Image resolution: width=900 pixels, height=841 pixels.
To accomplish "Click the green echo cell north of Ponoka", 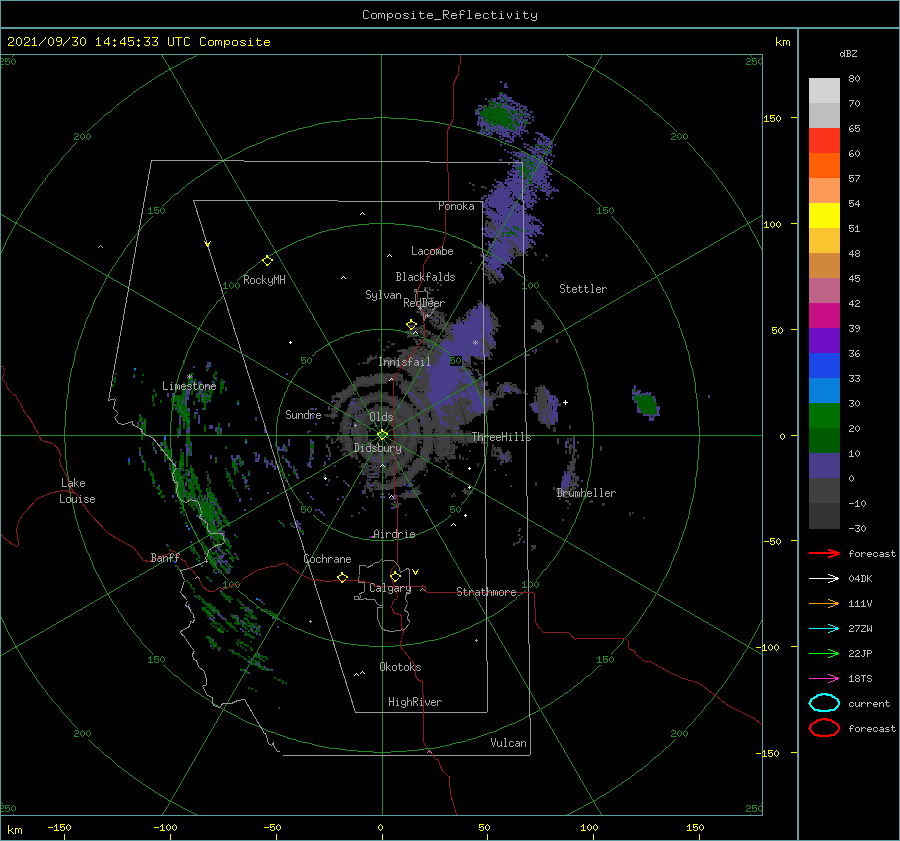I will (x=499, y=115).
